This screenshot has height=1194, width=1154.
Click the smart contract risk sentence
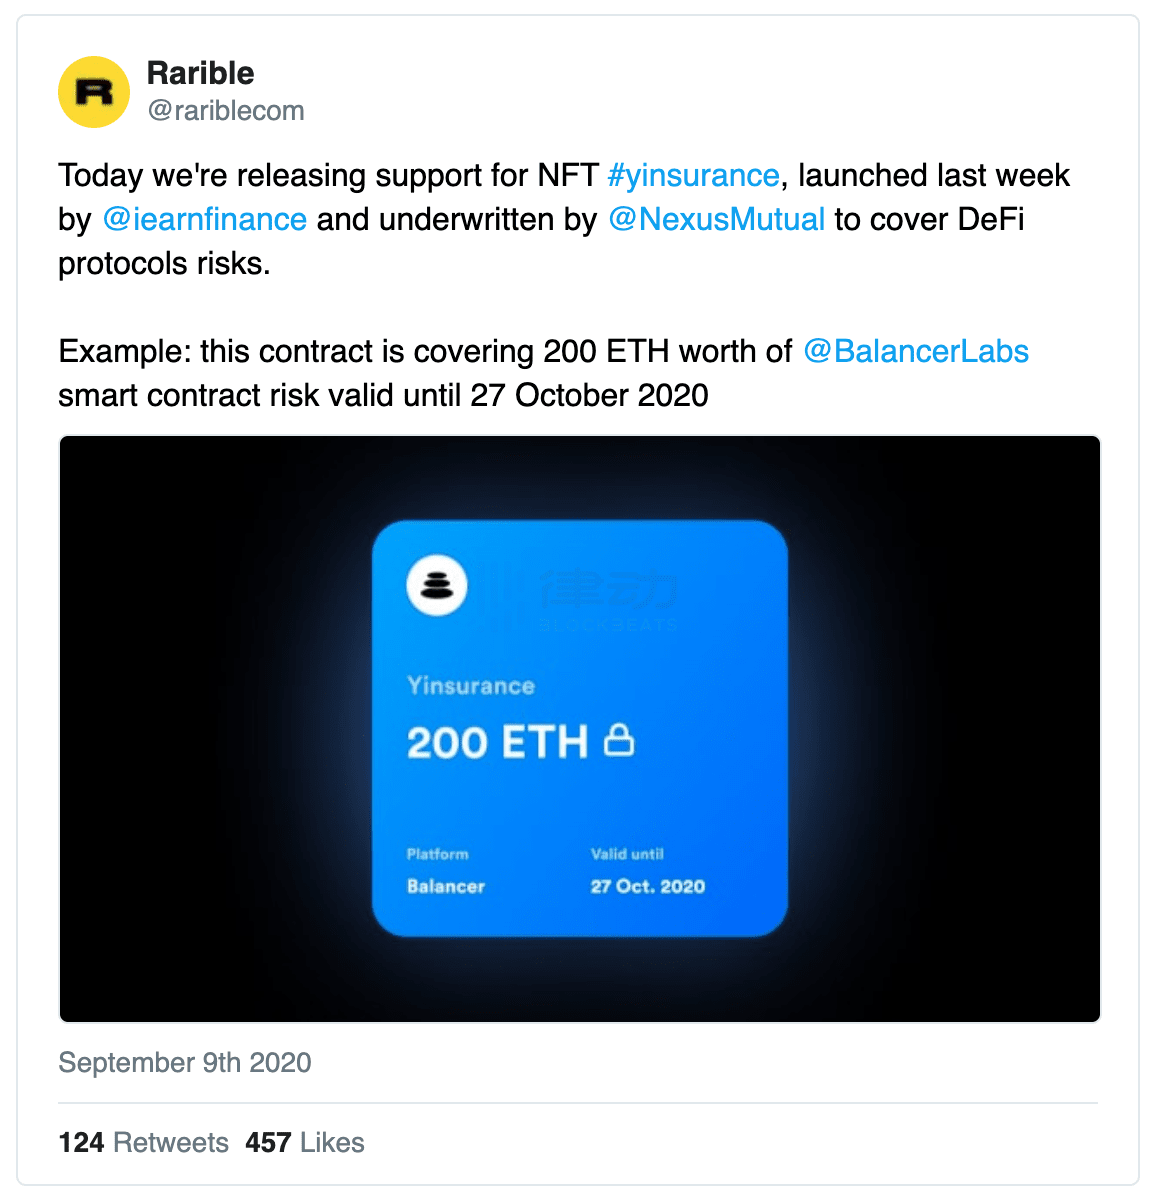pyautogui.click(x=383, y=395)
